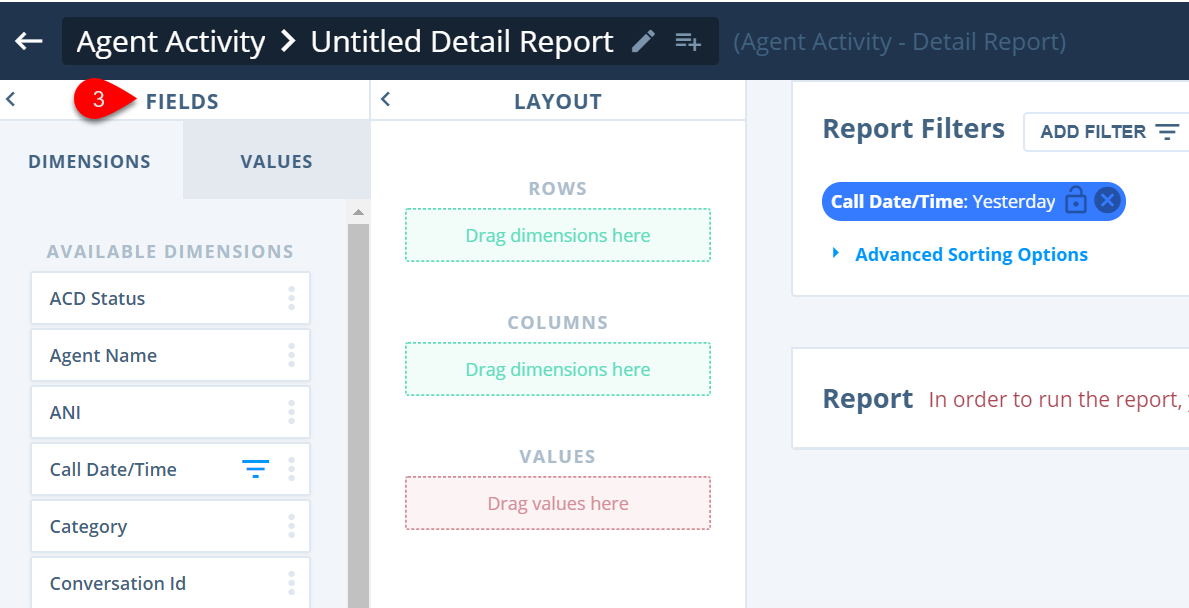
Task: Open ACD Status dimension options menu
Action: (291, 298)
